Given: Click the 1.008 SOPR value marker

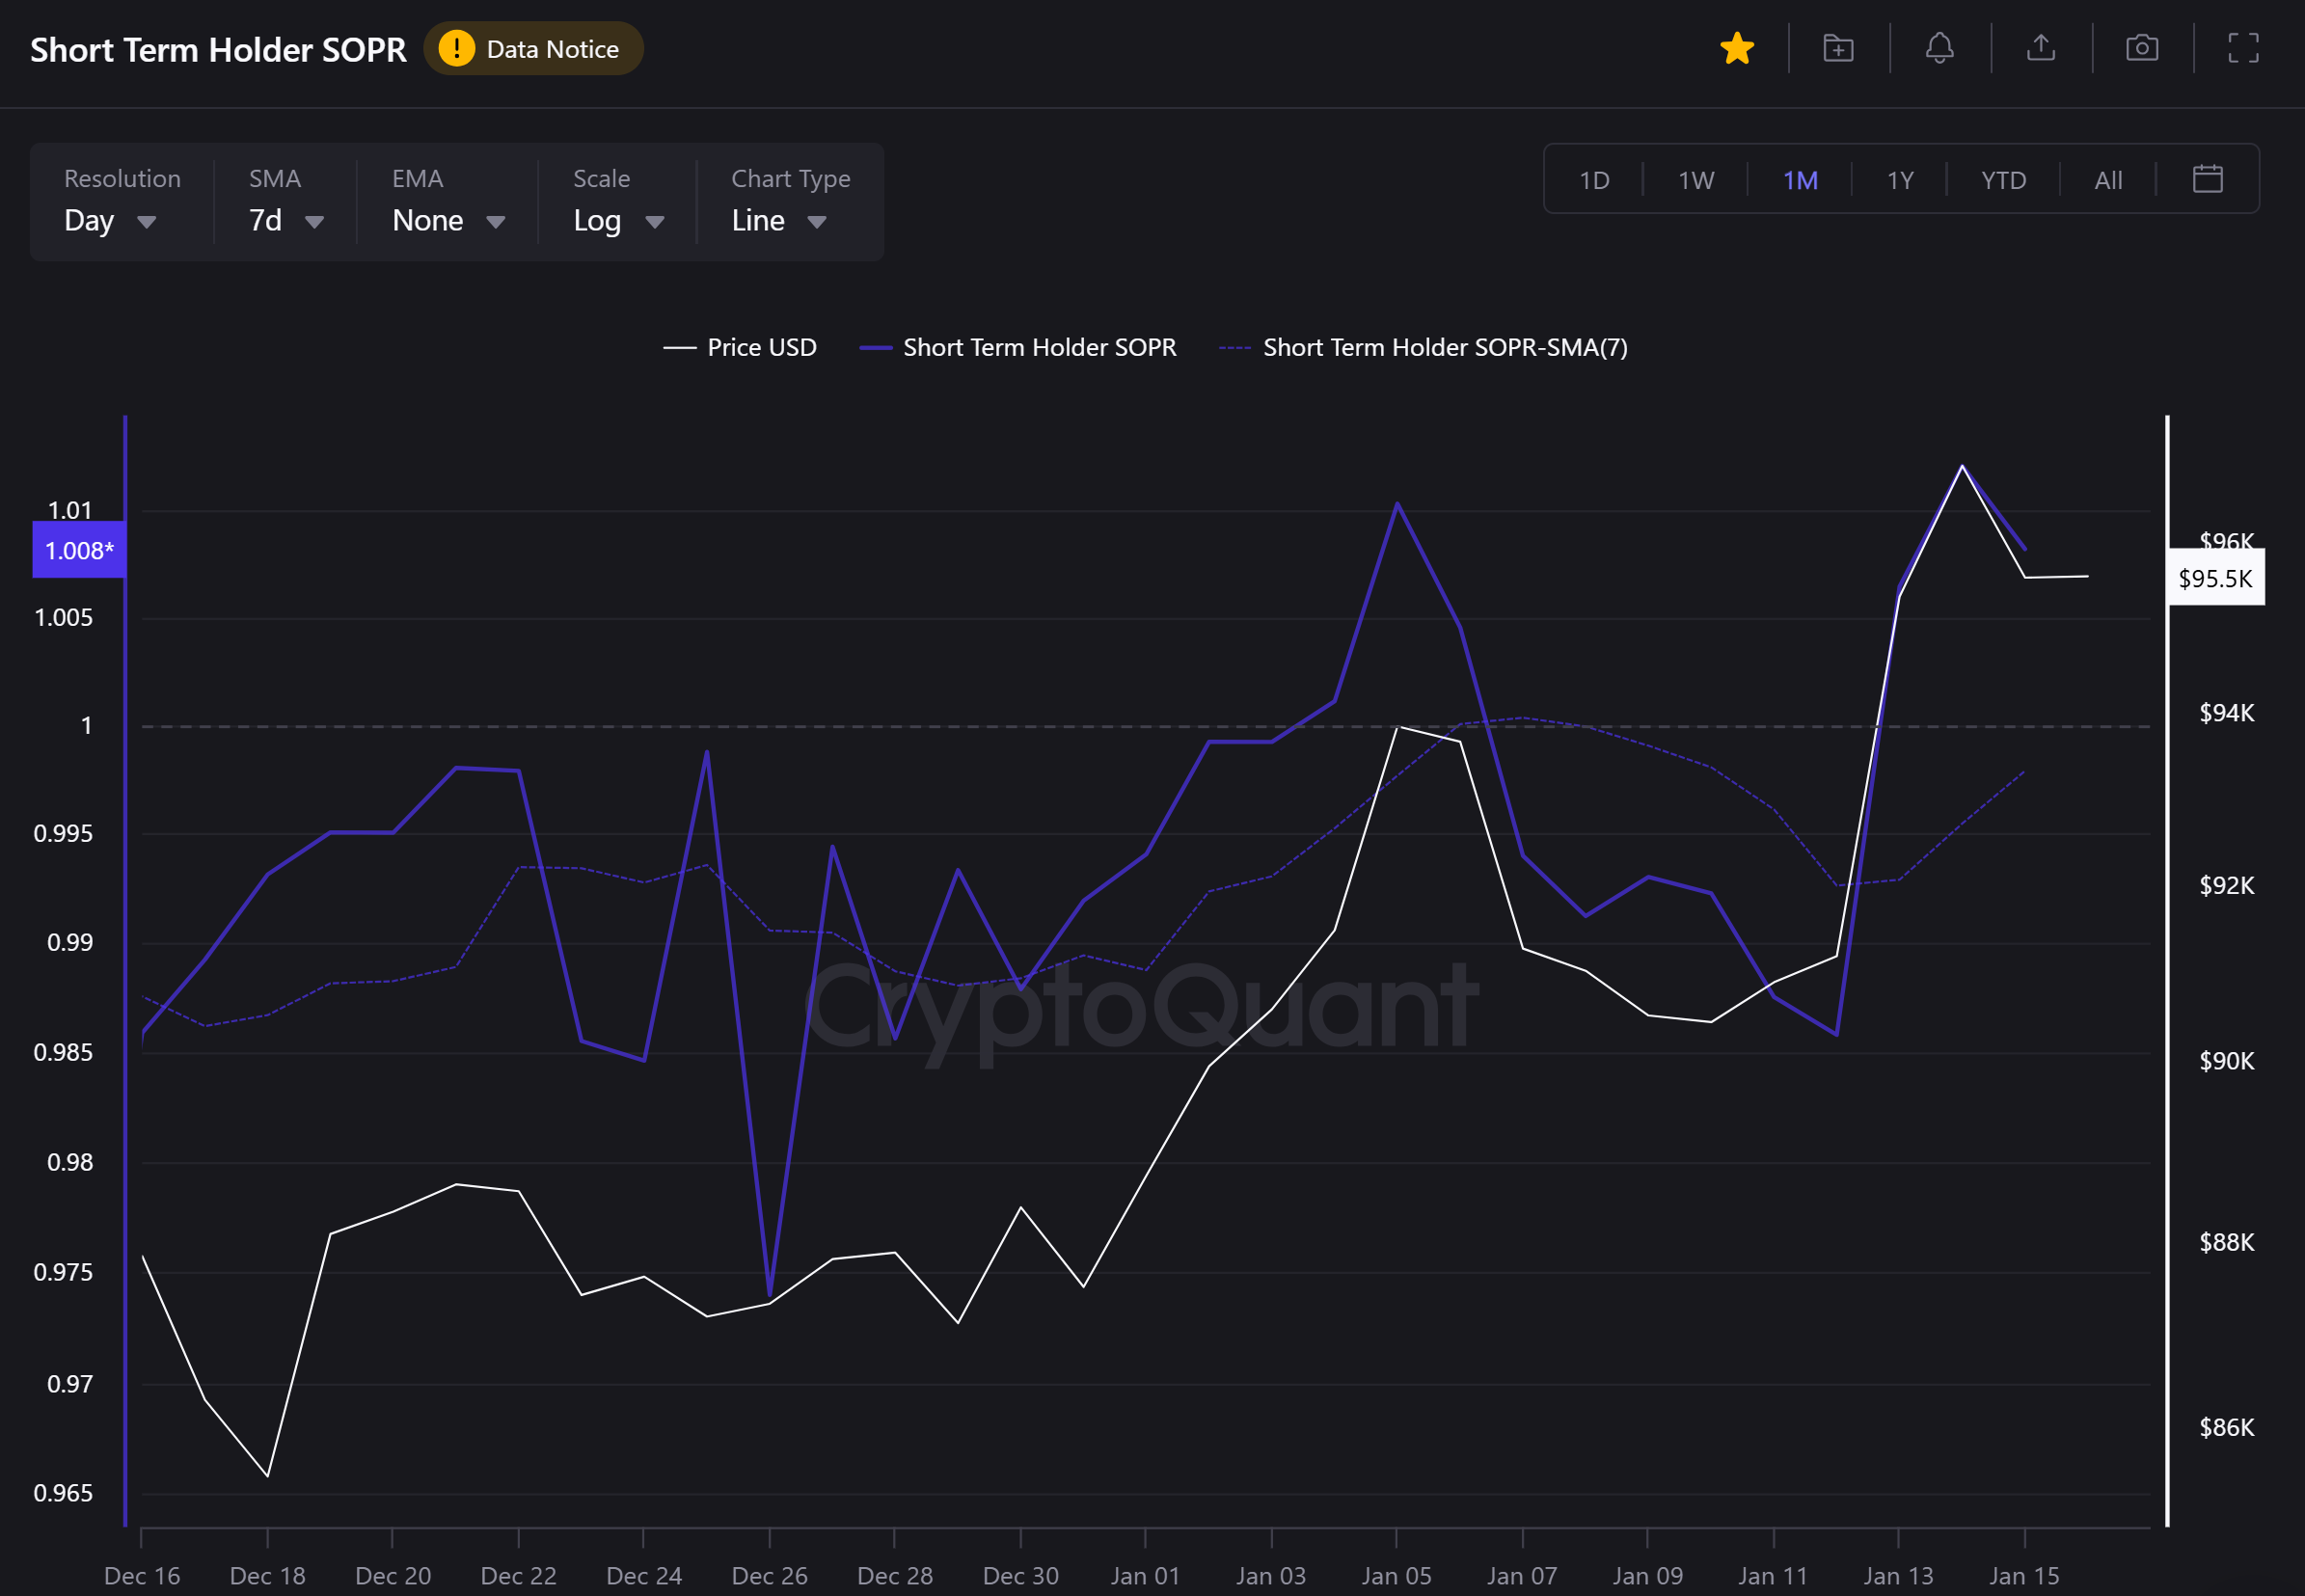Looking at the screenshot, I should (79, 550).
